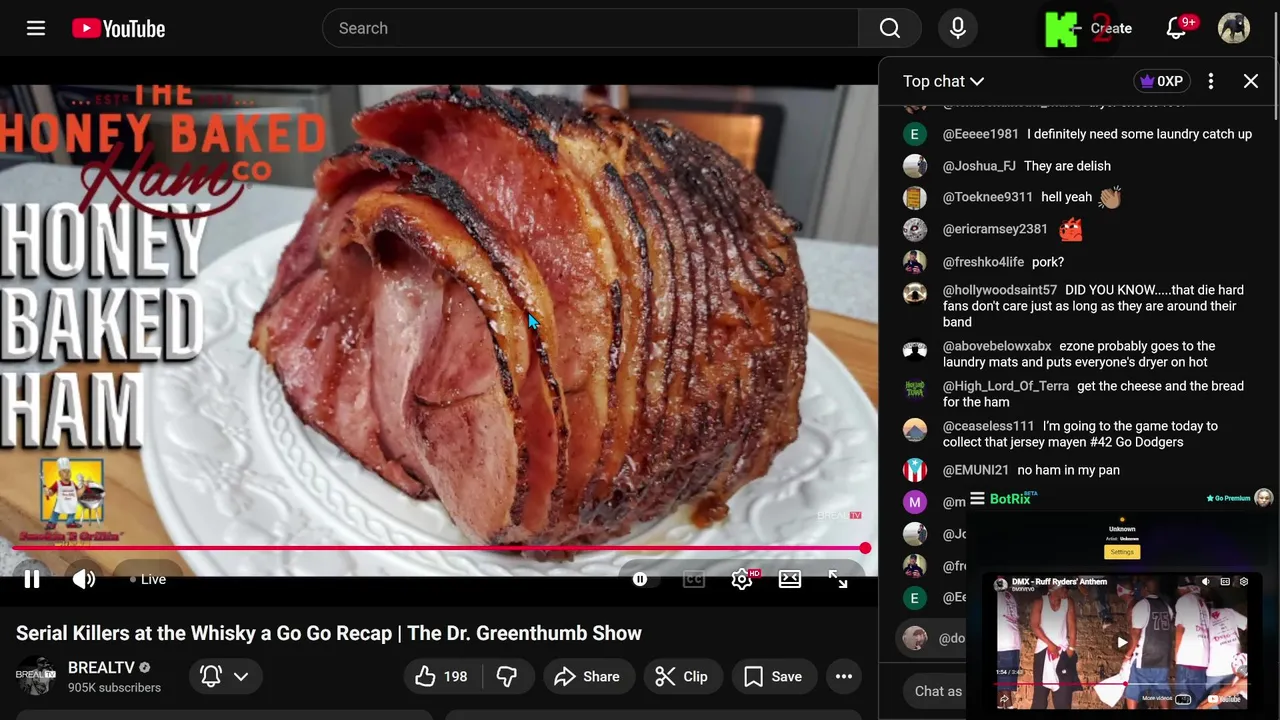
Task: Click @freshko4life's pork? message
Action: (x=1048, y=262)
